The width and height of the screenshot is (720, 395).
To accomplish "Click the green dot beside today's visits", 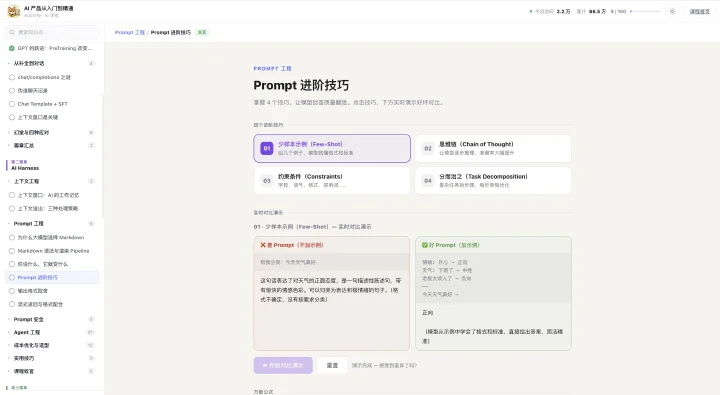I will click(x=531, y=11).
